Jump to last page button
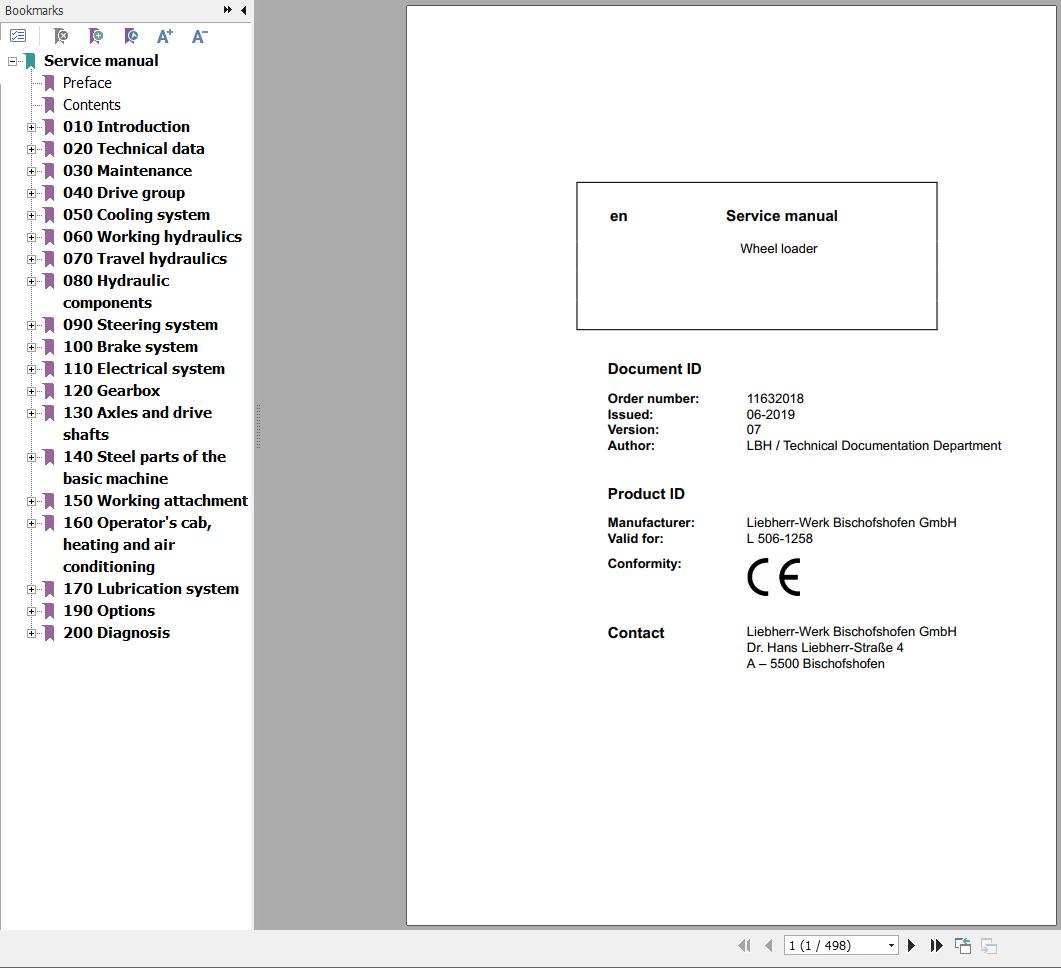 [x=936, y=945]
